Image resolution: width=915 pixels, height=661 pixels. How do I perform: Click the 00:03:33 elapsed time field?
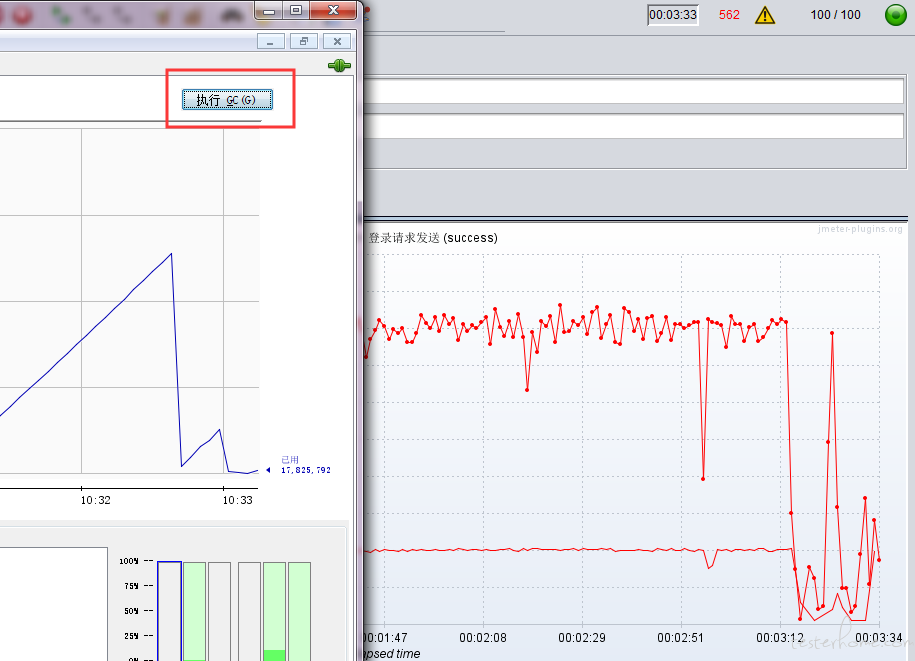pyautogui.click(x=673, y=15)
